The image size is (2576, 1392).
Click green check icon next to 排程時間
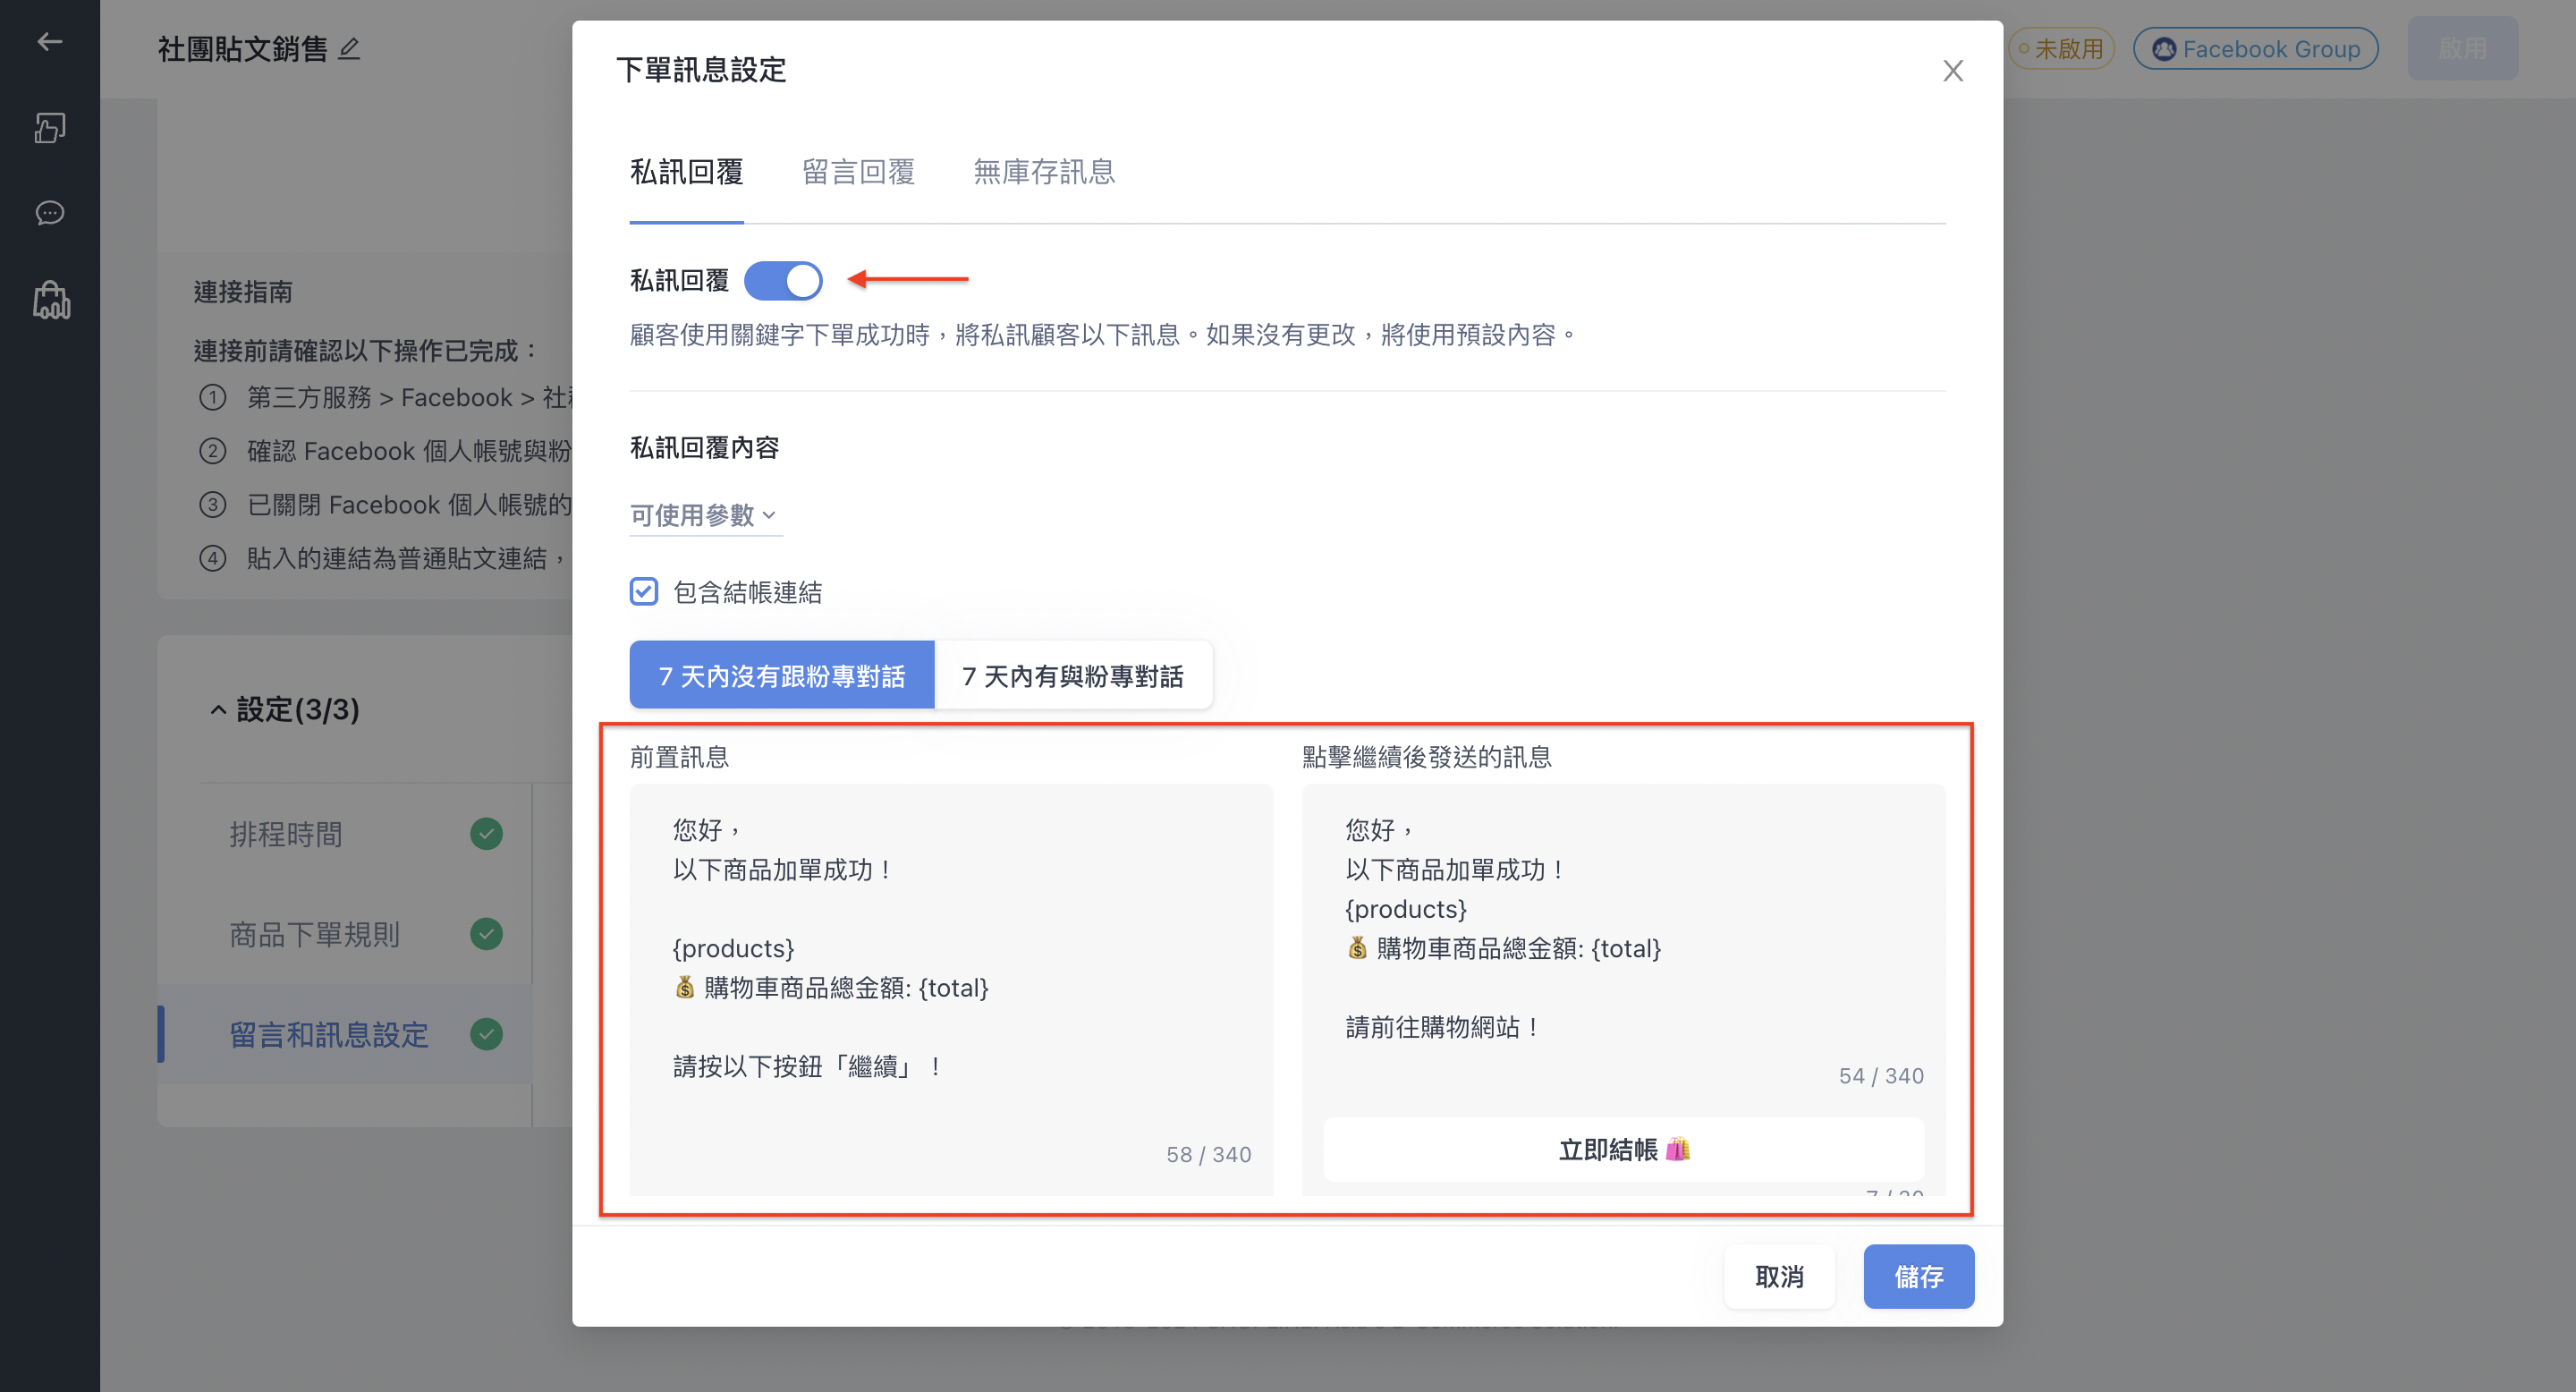486,834
